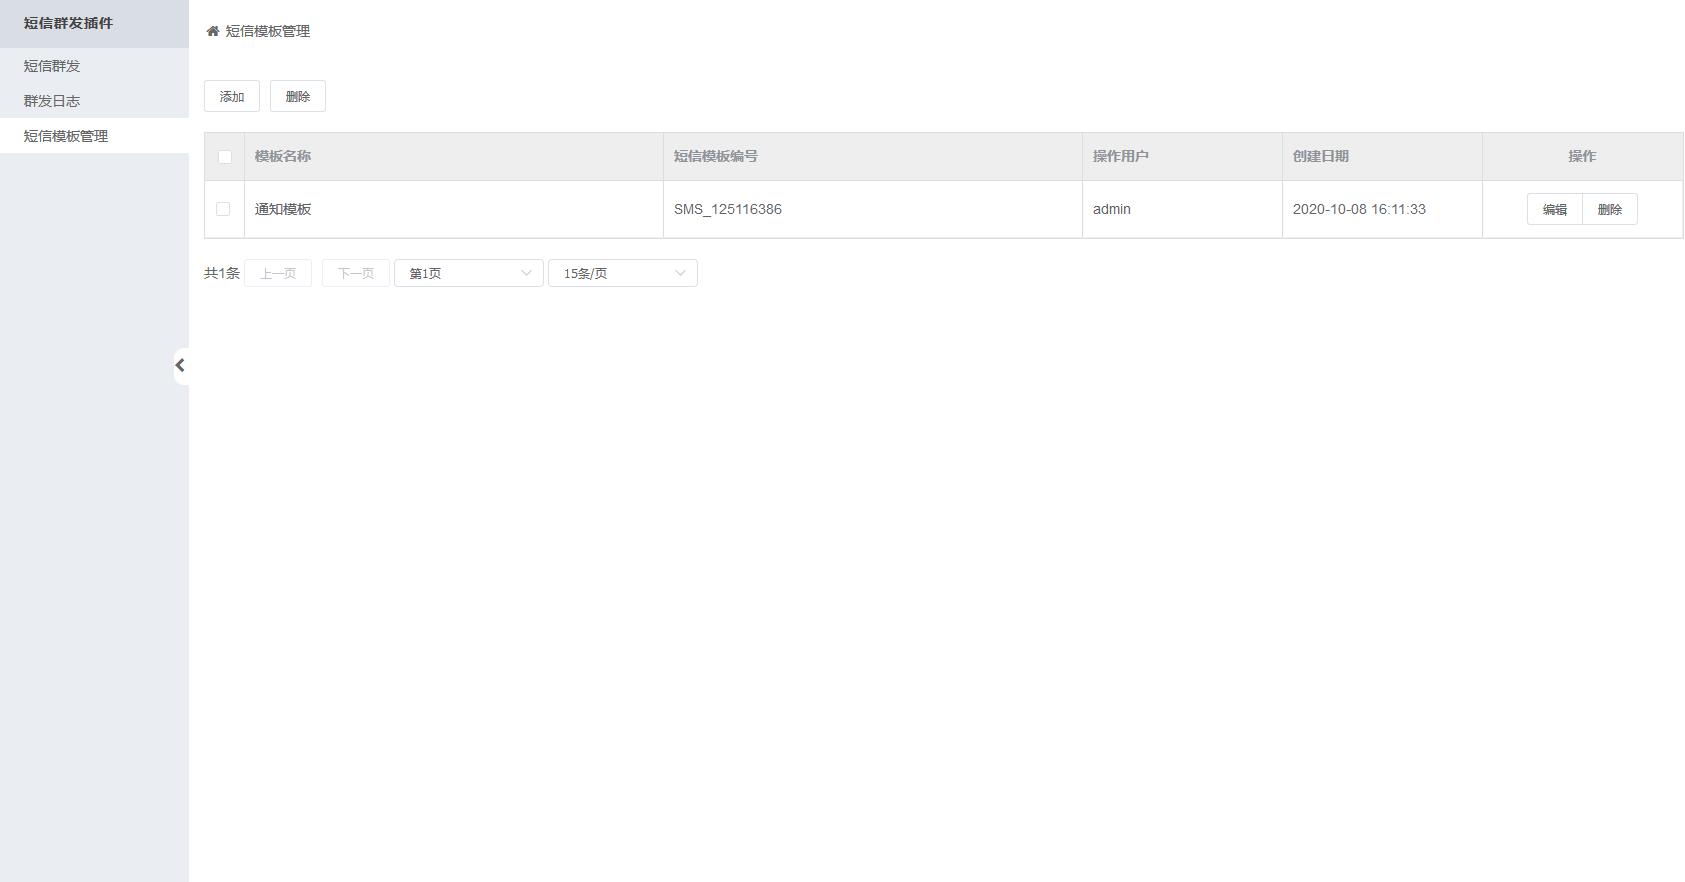Click the 短信群发插件 sidebar header
The height and width of the screenshot is (882, 1685).
pos(94,23)
